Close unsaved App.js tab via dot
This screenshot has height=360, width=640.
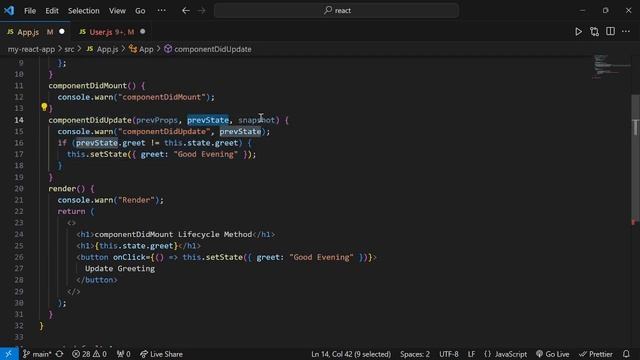(x=62, y=31)
